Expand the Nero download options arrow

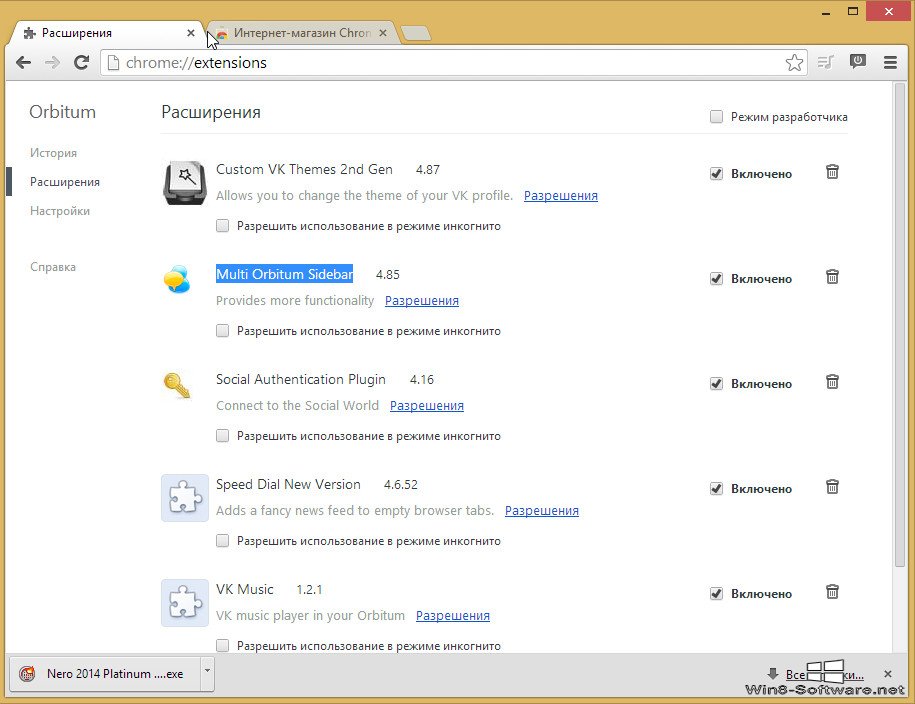(207, 672)
